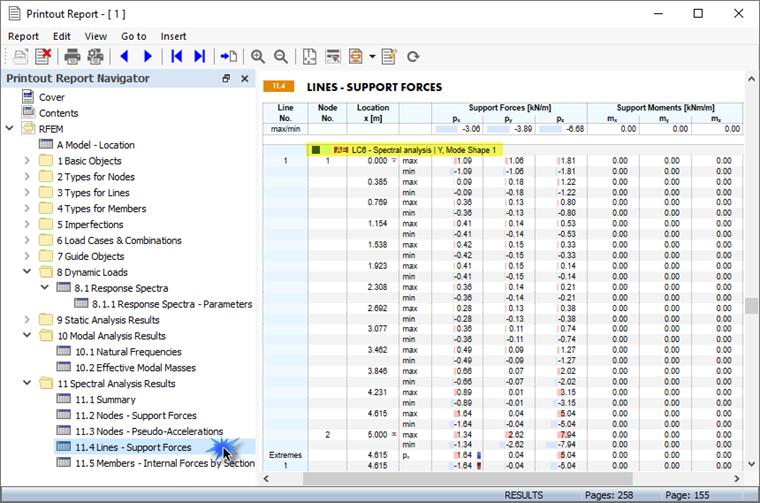Undock the Printout Report Navigator panel

point(226,79)
